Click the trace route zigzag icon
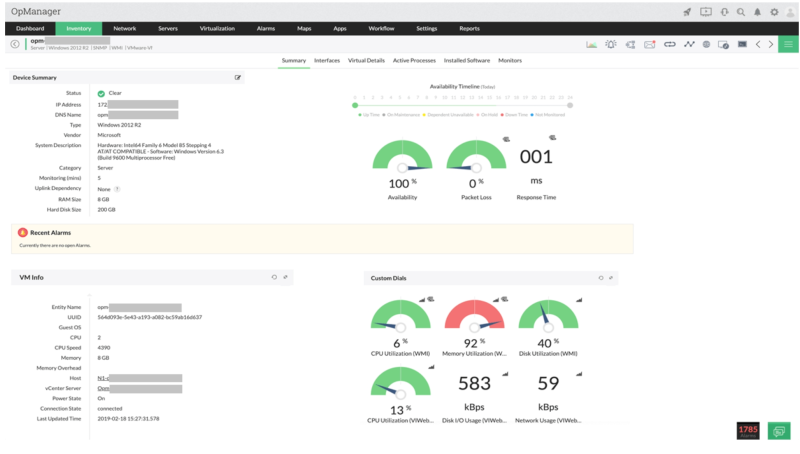Image resolution: width=800 pixels, height=454 pixels. point(689,44)
